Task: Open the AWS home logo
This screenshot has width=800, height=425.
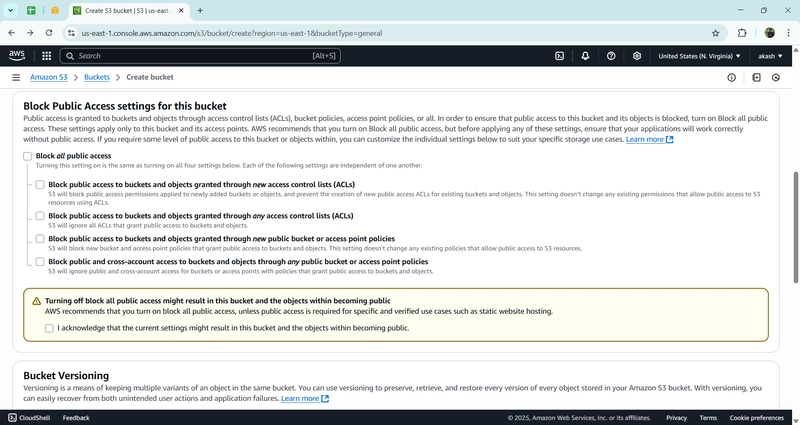Action: click(x=16, y=56)
